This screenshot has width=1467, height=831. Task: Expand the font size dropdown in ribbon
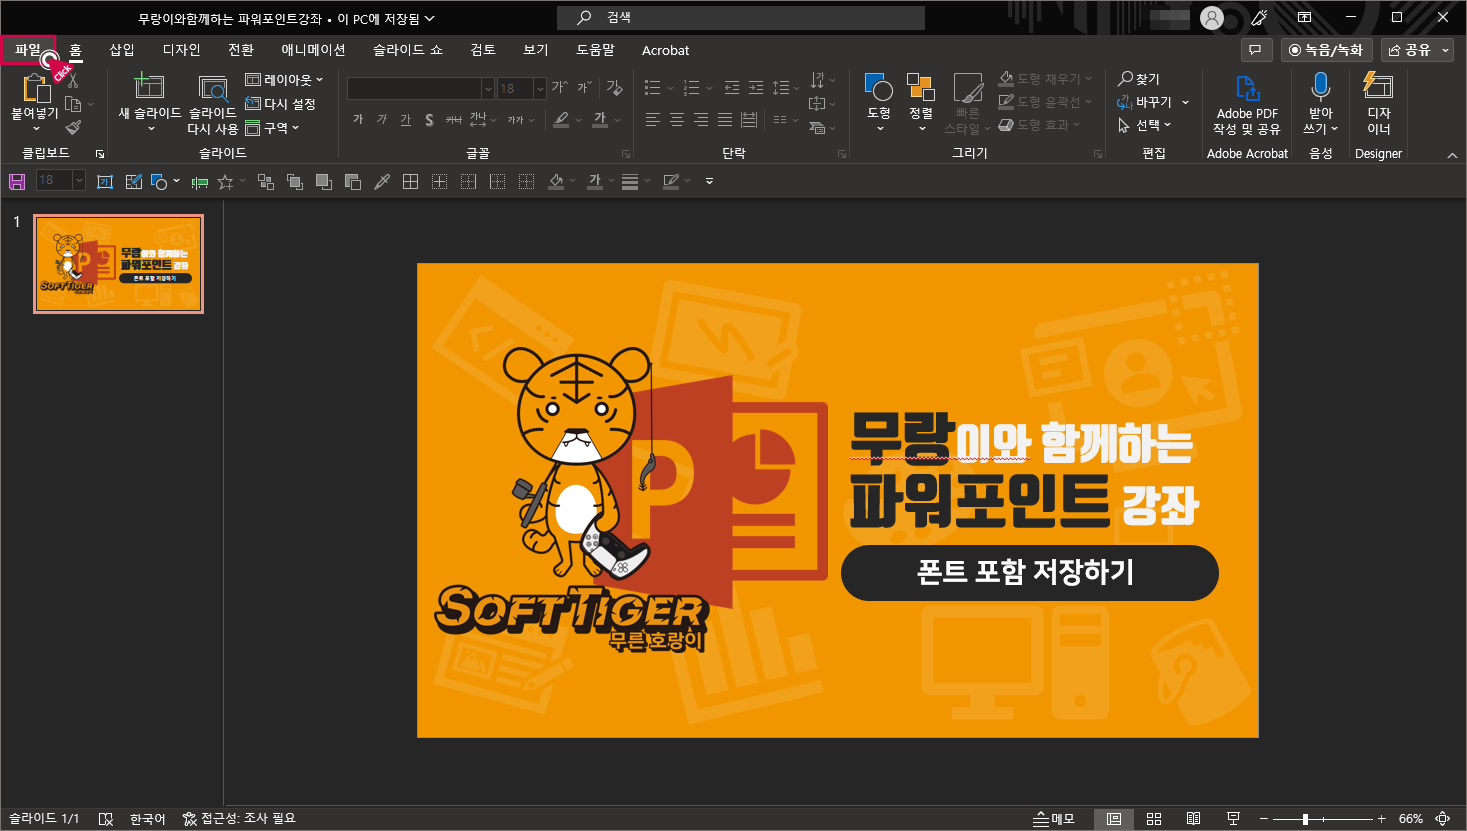pyautogui.click(x=540, y=89)
